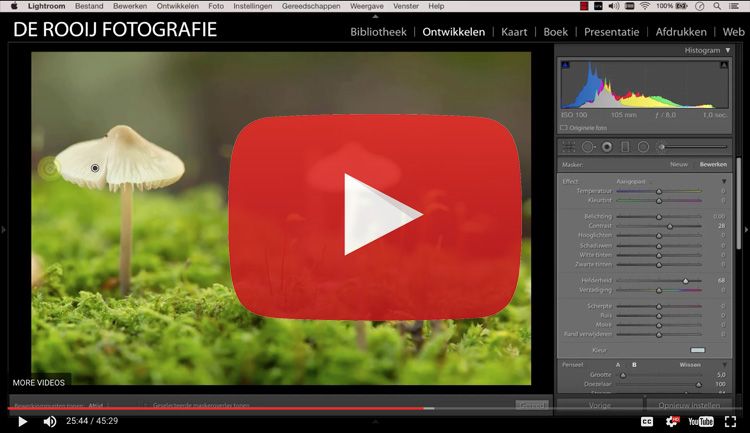Click the Temperatuur slider handle

click(659, 191)
